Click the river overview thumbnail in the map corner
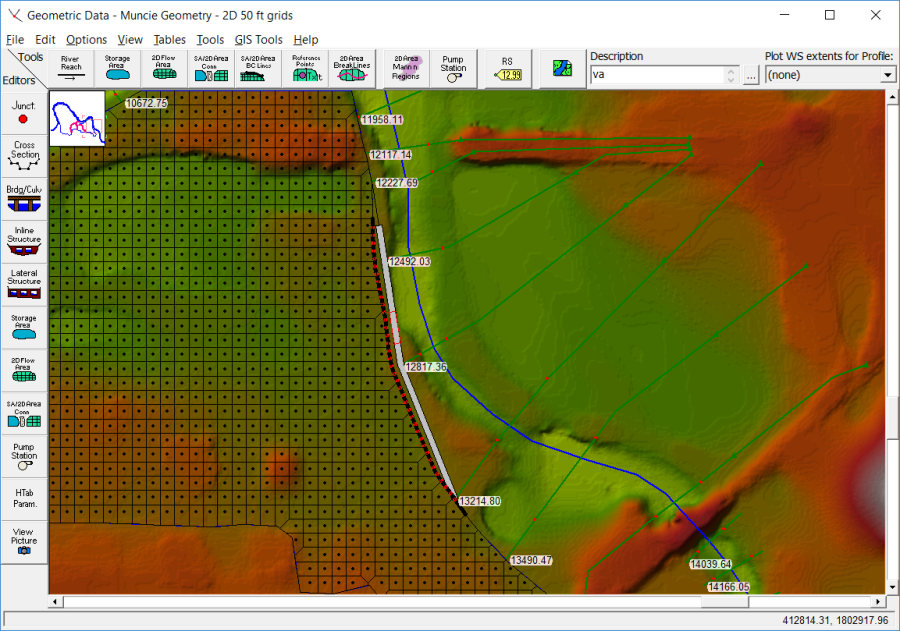Image resolution: width=900 pixels, height=631 pixels. [77, 117]
